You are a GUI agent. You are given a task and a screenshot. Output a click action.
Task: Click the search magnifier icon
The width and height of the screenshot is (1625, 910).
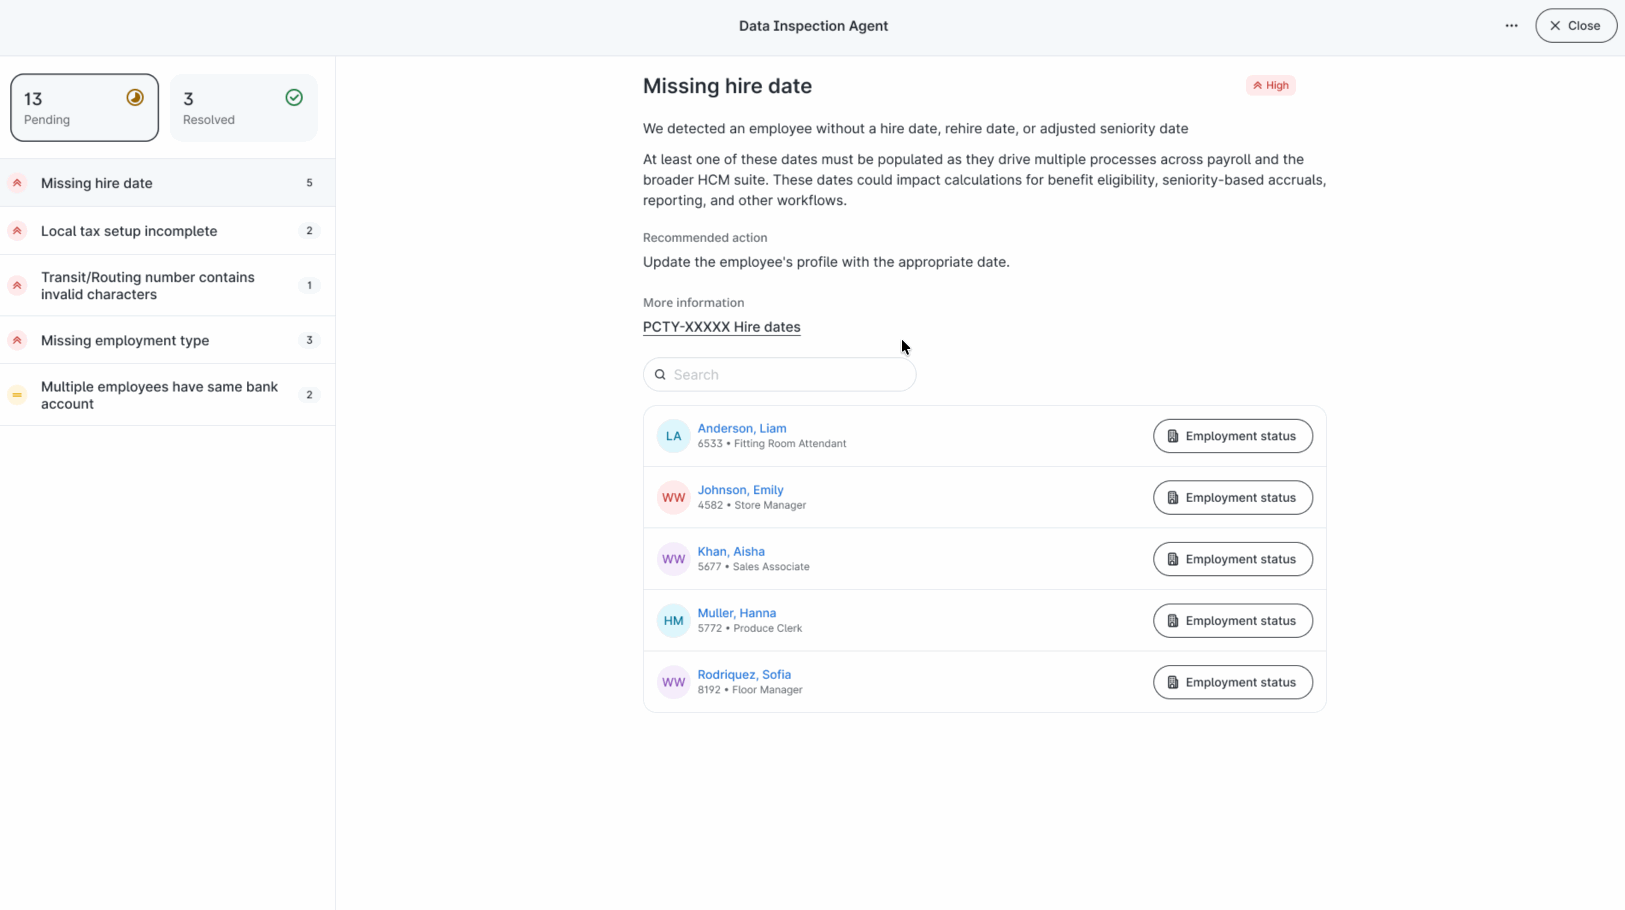point(660,375)
